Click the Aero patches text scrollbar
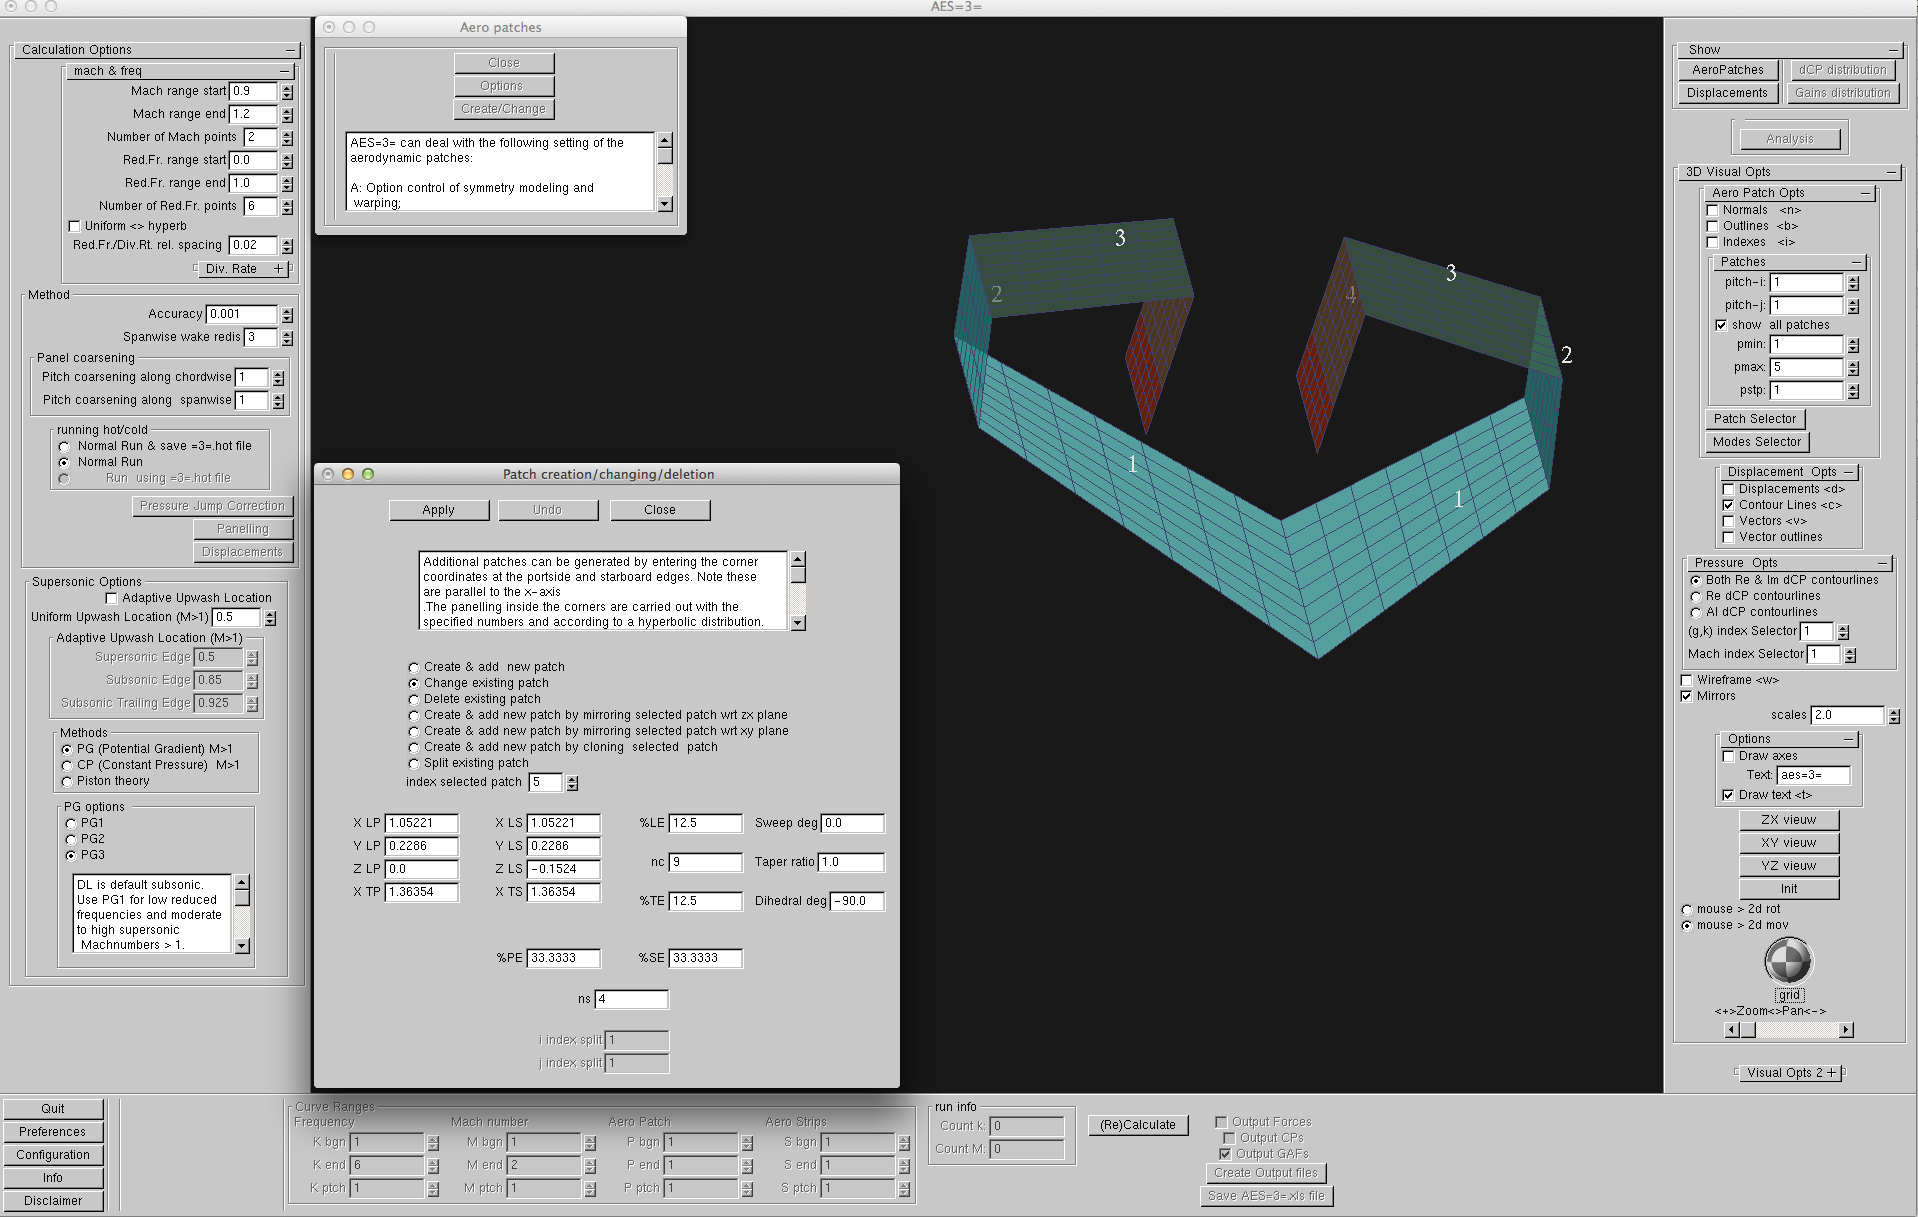 (x=665, y=172)
